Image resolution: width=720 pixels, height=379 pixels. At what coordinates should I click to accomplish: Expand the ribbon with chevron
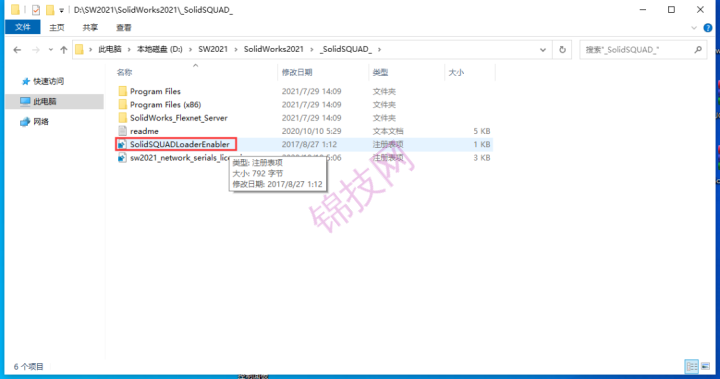pos(694,28)
